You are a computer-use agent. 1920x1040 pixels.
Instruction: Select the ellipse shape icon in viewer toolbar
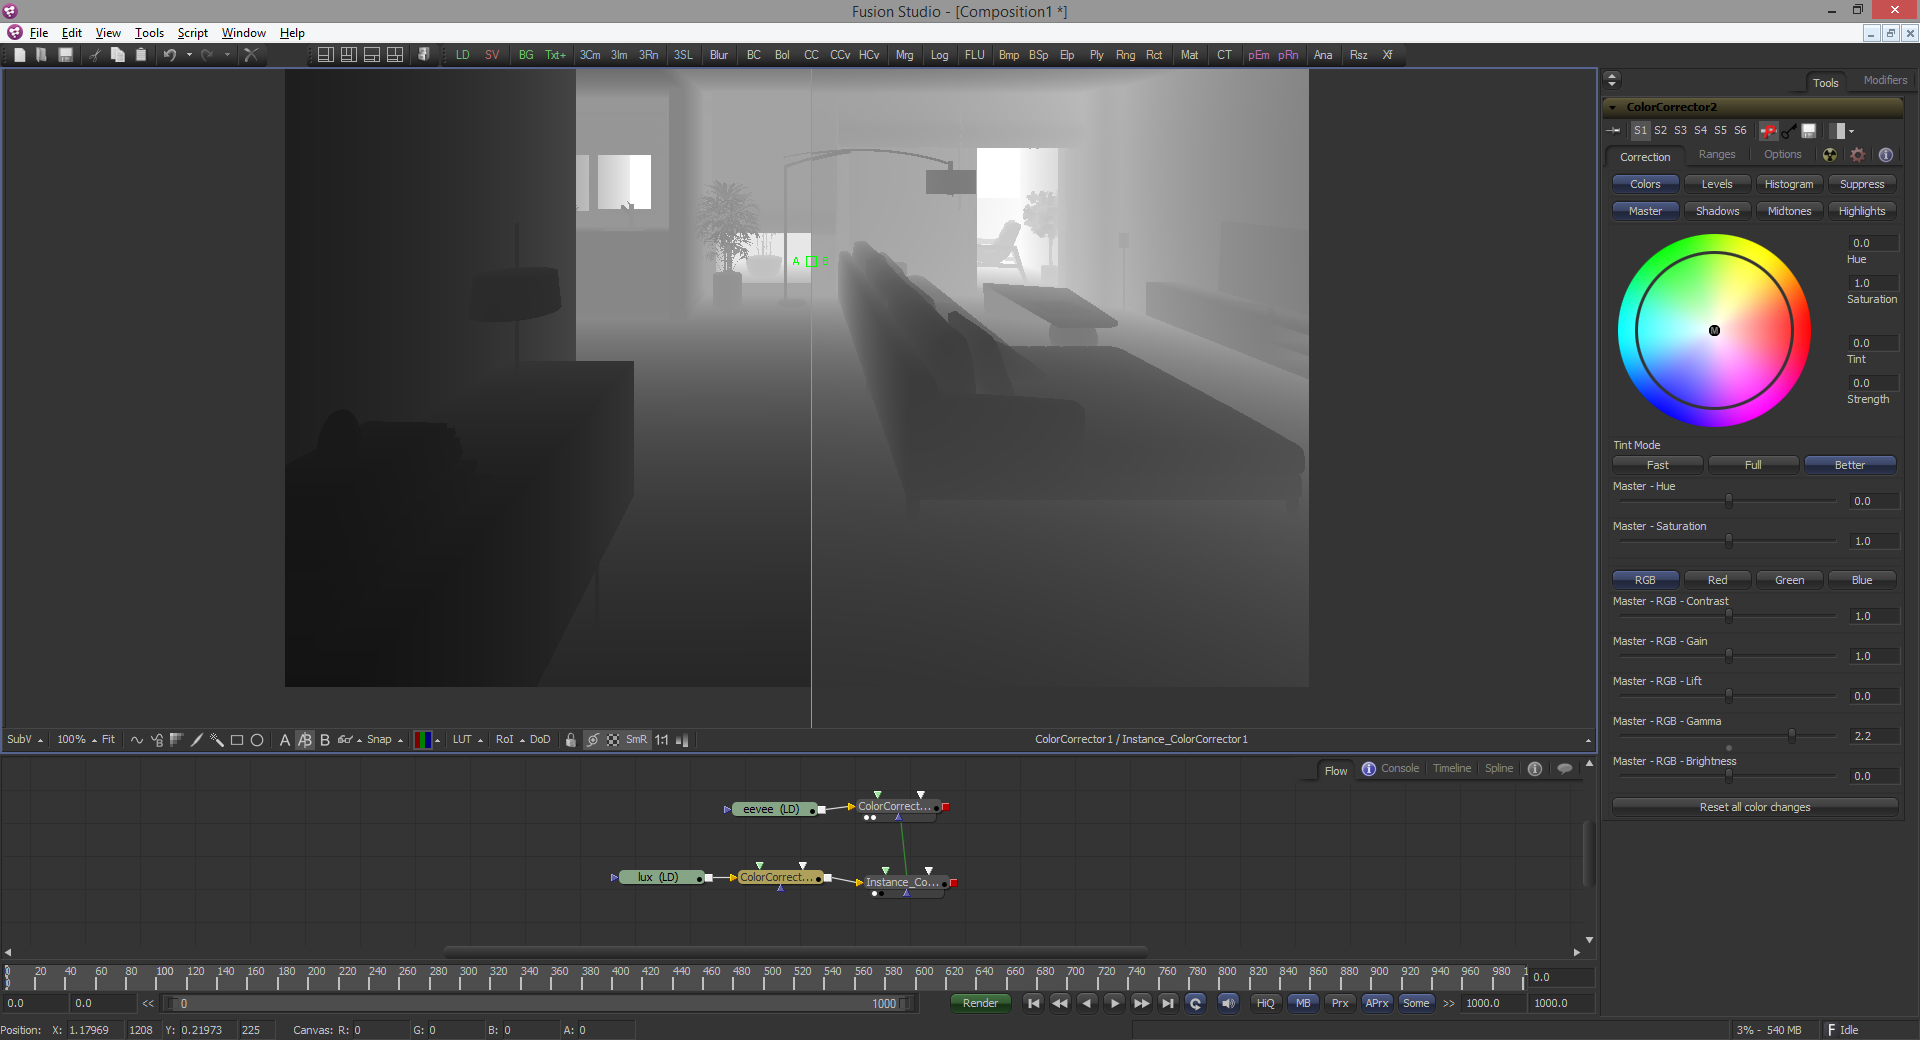[257, 740]
